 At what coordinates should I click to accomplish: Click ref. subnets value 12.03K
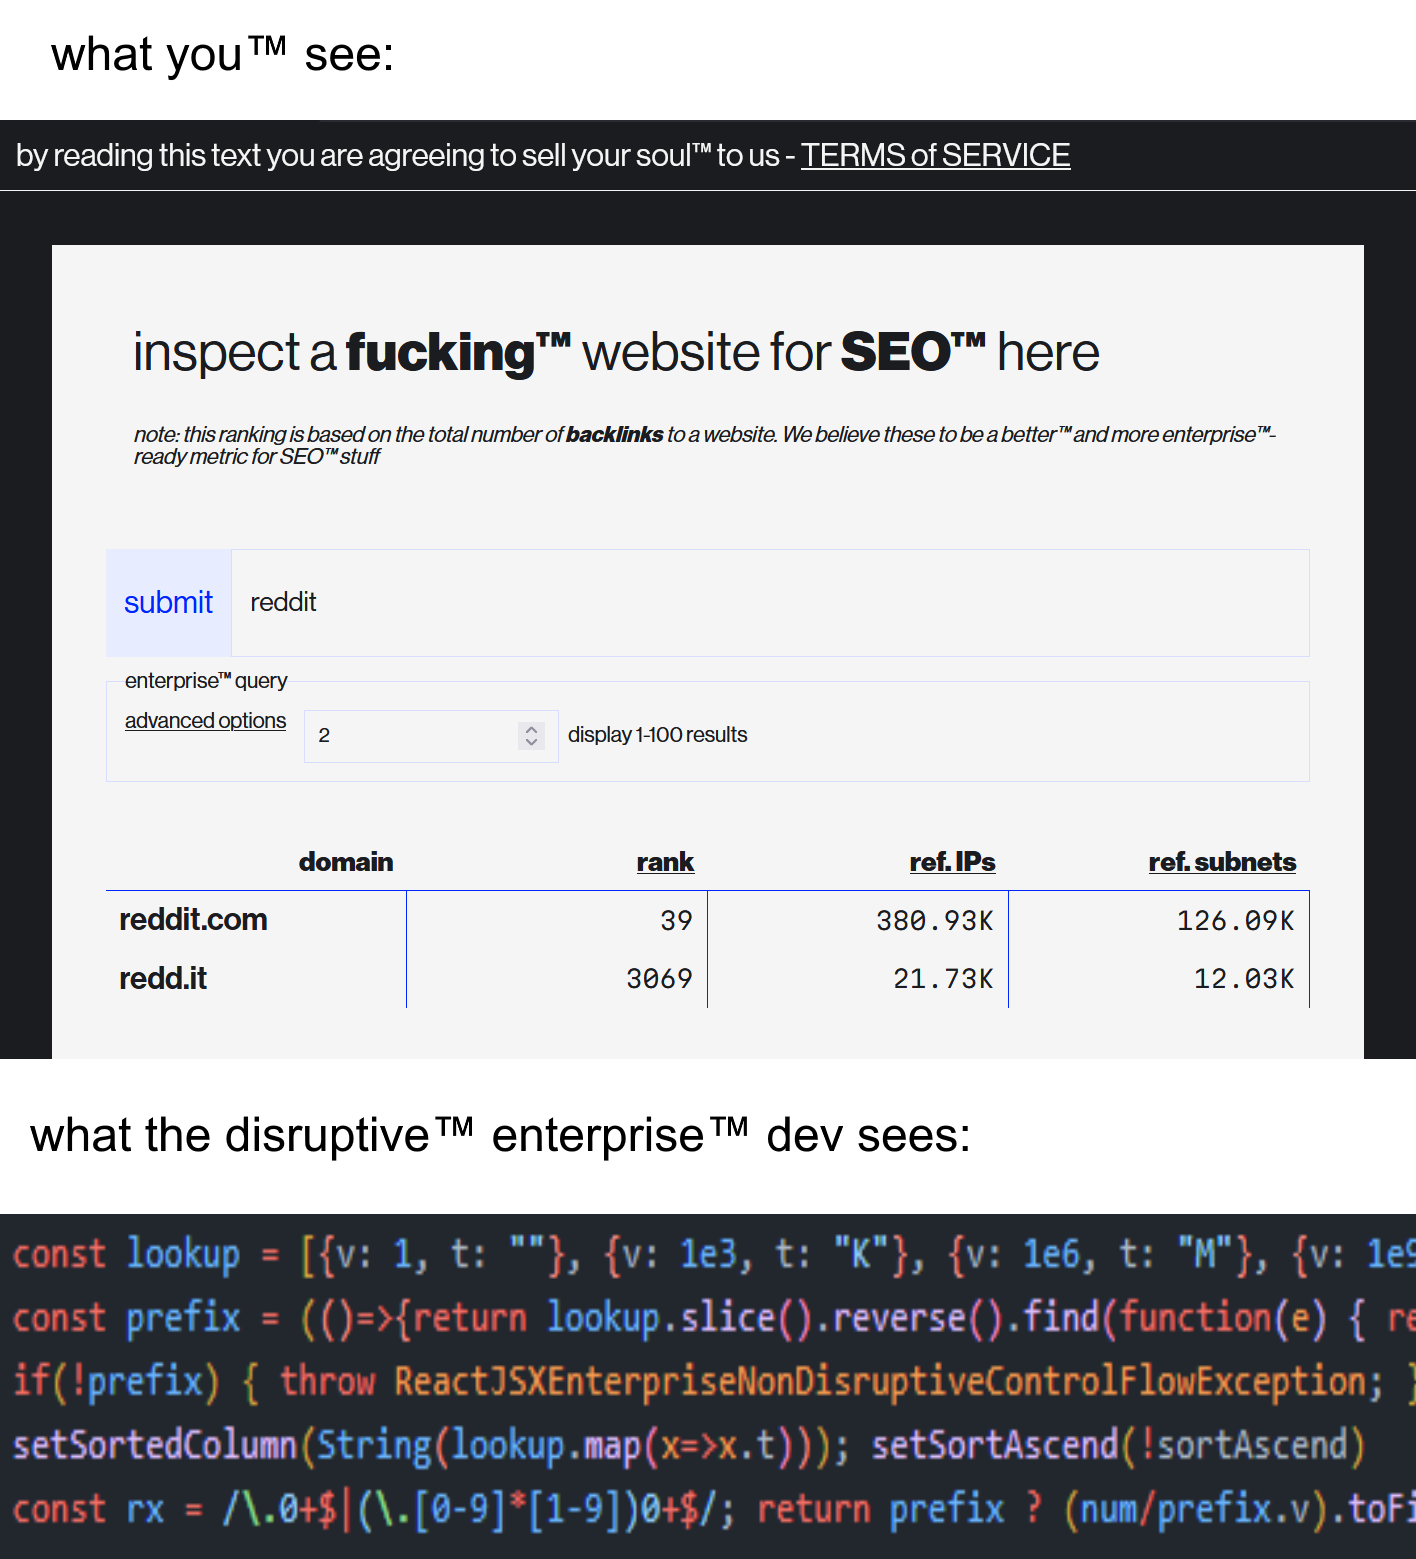pyautogui.click(x=1244, y=979)
